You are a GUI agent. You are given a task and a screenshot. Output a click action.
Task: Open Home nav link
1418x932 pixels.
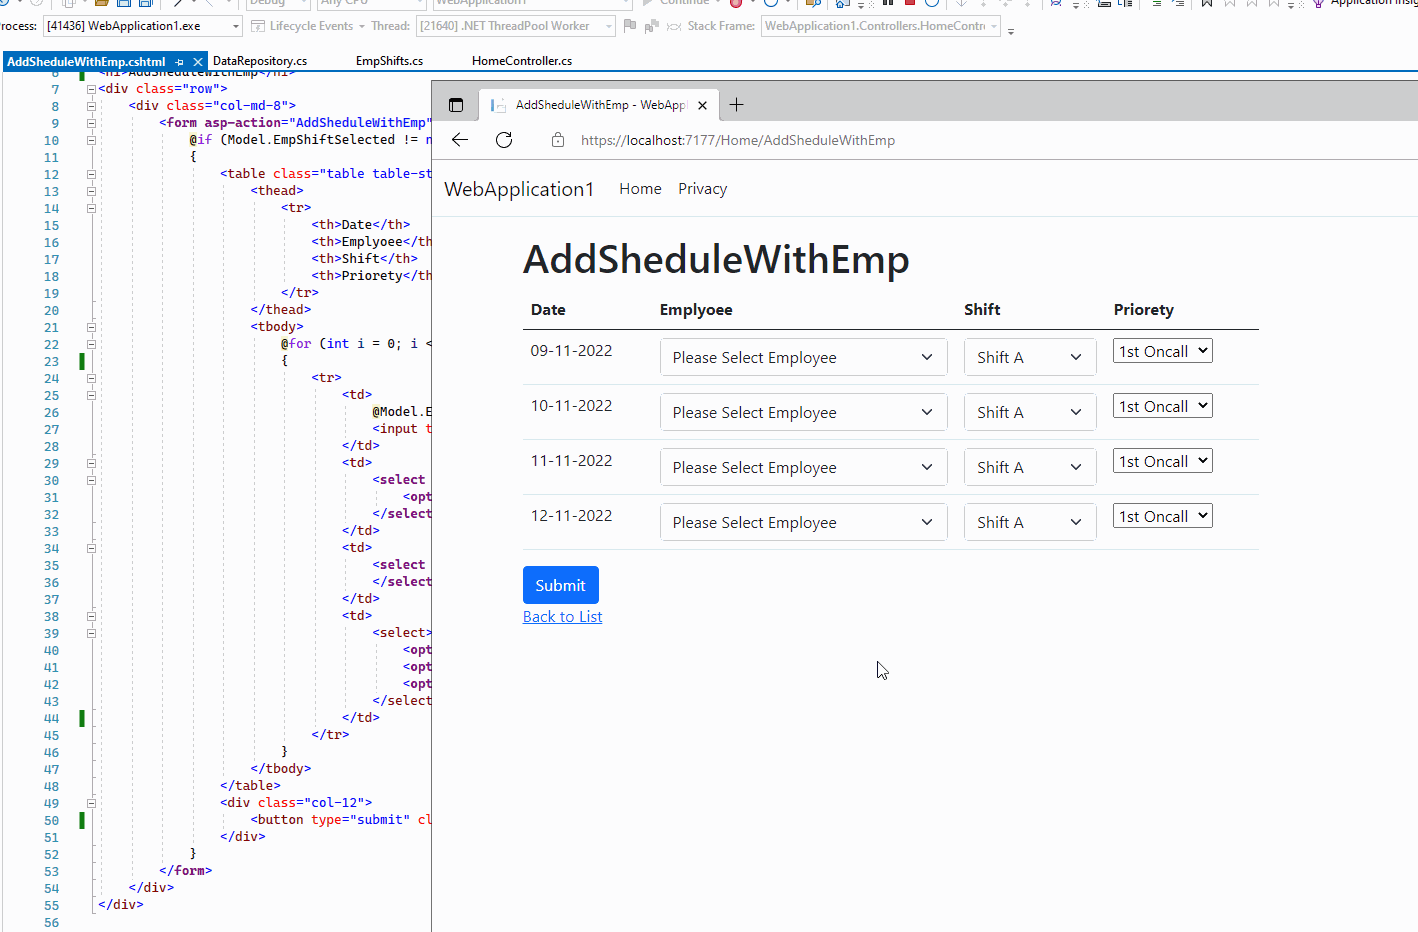(x=640, y=189)
